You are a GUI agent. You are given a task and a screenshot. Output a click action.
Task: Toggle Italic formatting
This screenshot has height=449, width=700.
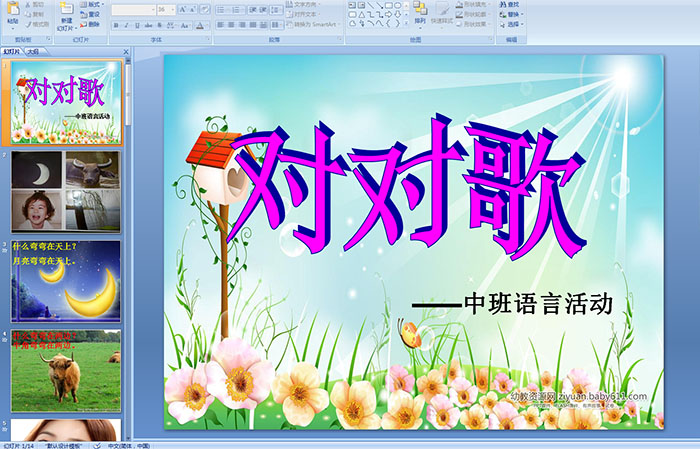pos(127,25)
